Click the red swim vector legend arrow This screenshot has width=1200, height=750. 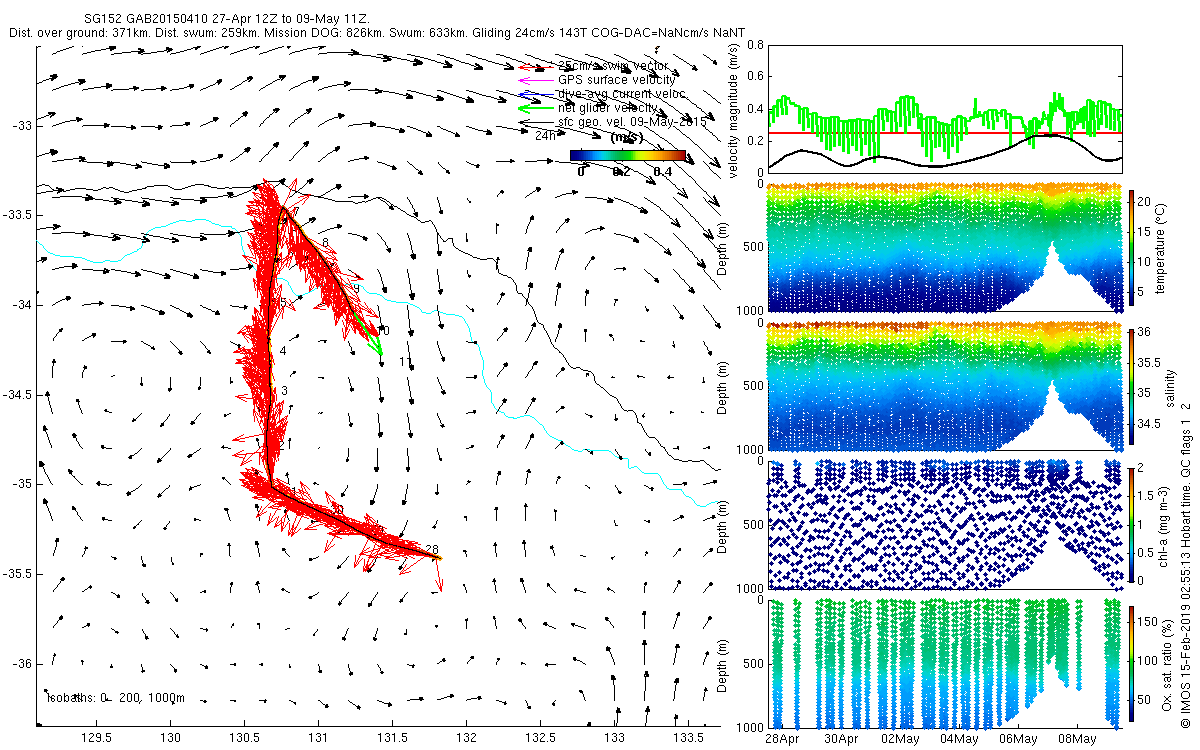tap(536, 66)
